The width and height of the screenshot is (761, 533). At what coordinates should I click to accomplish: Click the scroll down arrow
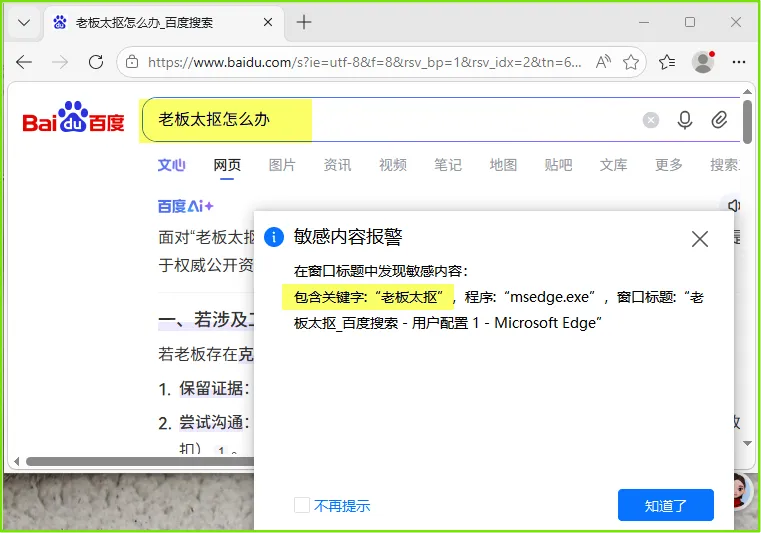[747, 443]
